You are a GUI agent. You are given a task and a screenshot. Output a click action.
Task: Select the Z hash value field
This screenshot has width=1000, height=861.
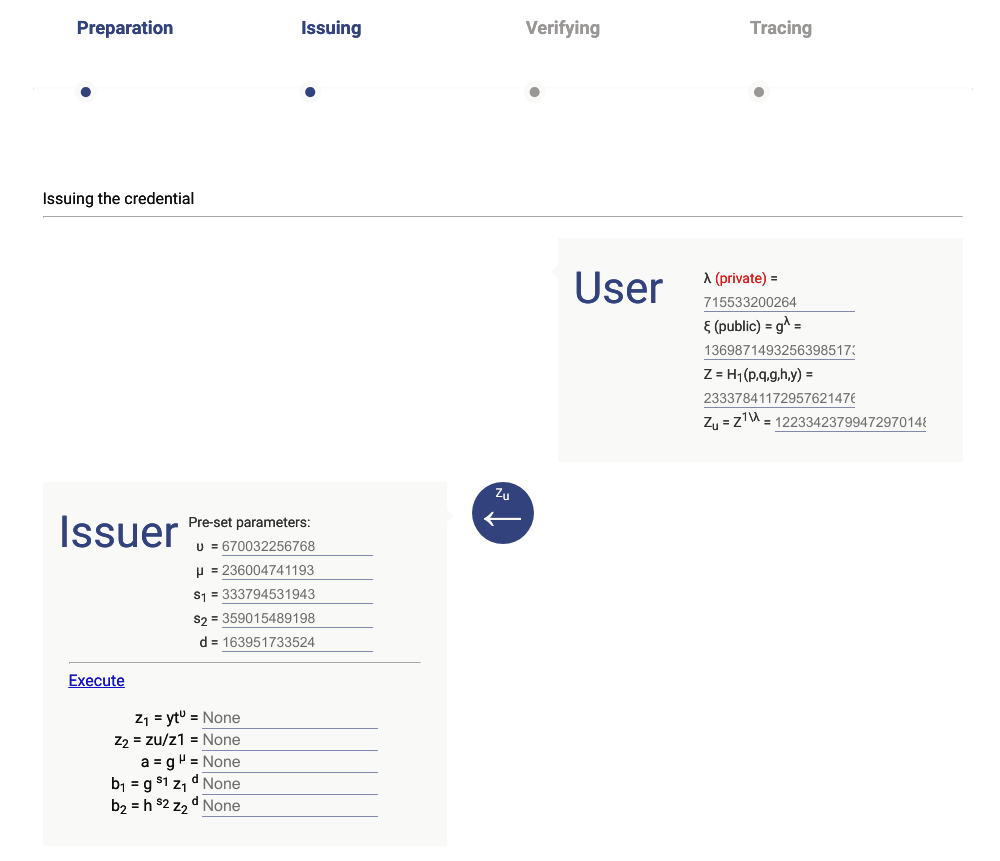click(x=779, y=398)
